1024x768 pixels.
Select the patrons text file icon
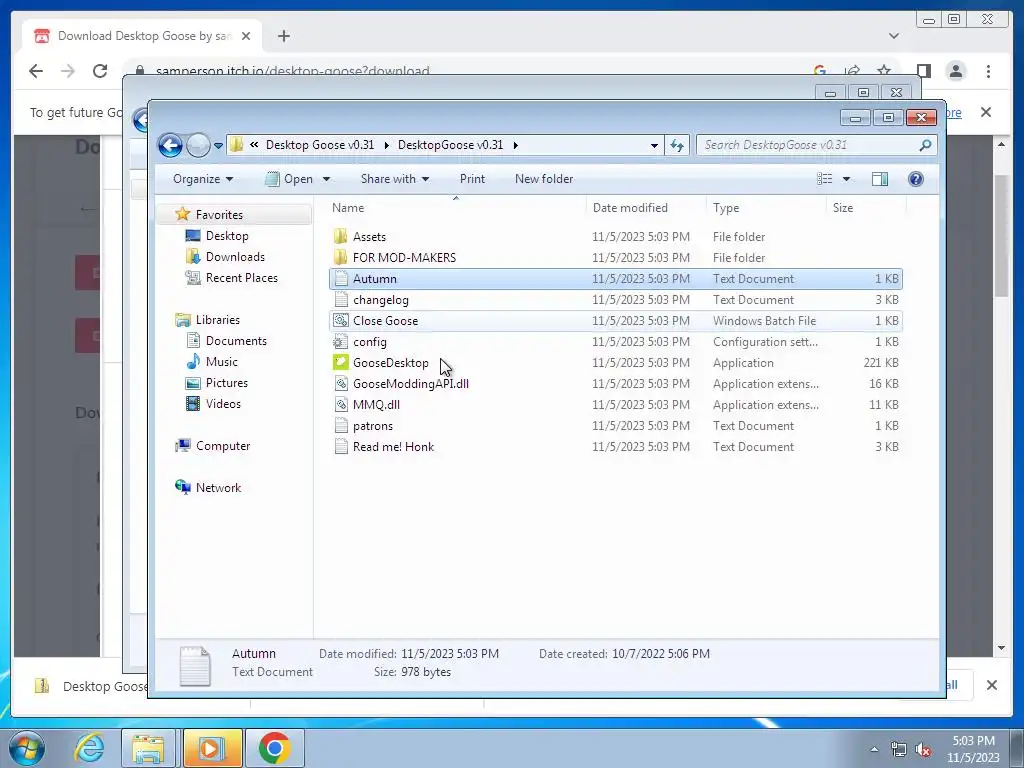(340, 426)
